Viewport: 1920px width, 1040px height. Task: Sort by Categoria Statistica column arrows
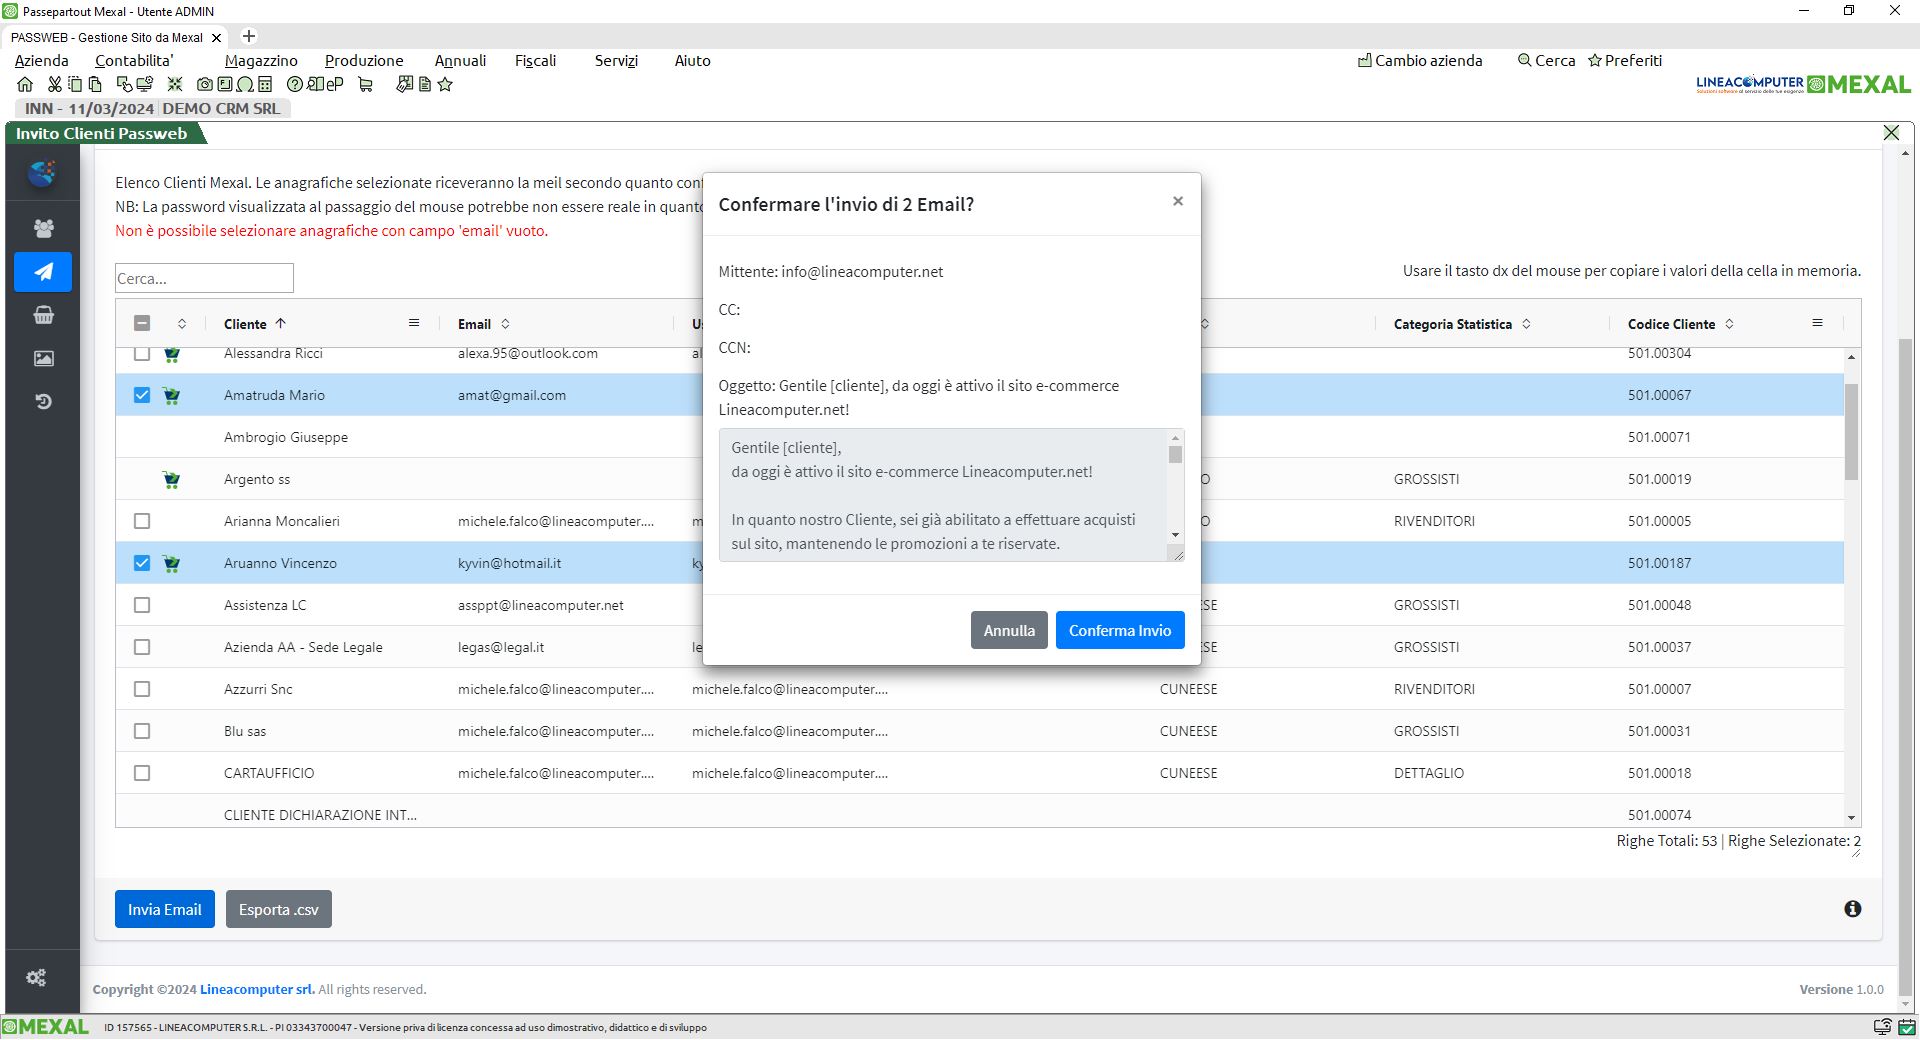pyautogui.click(x=1526, y=324)
